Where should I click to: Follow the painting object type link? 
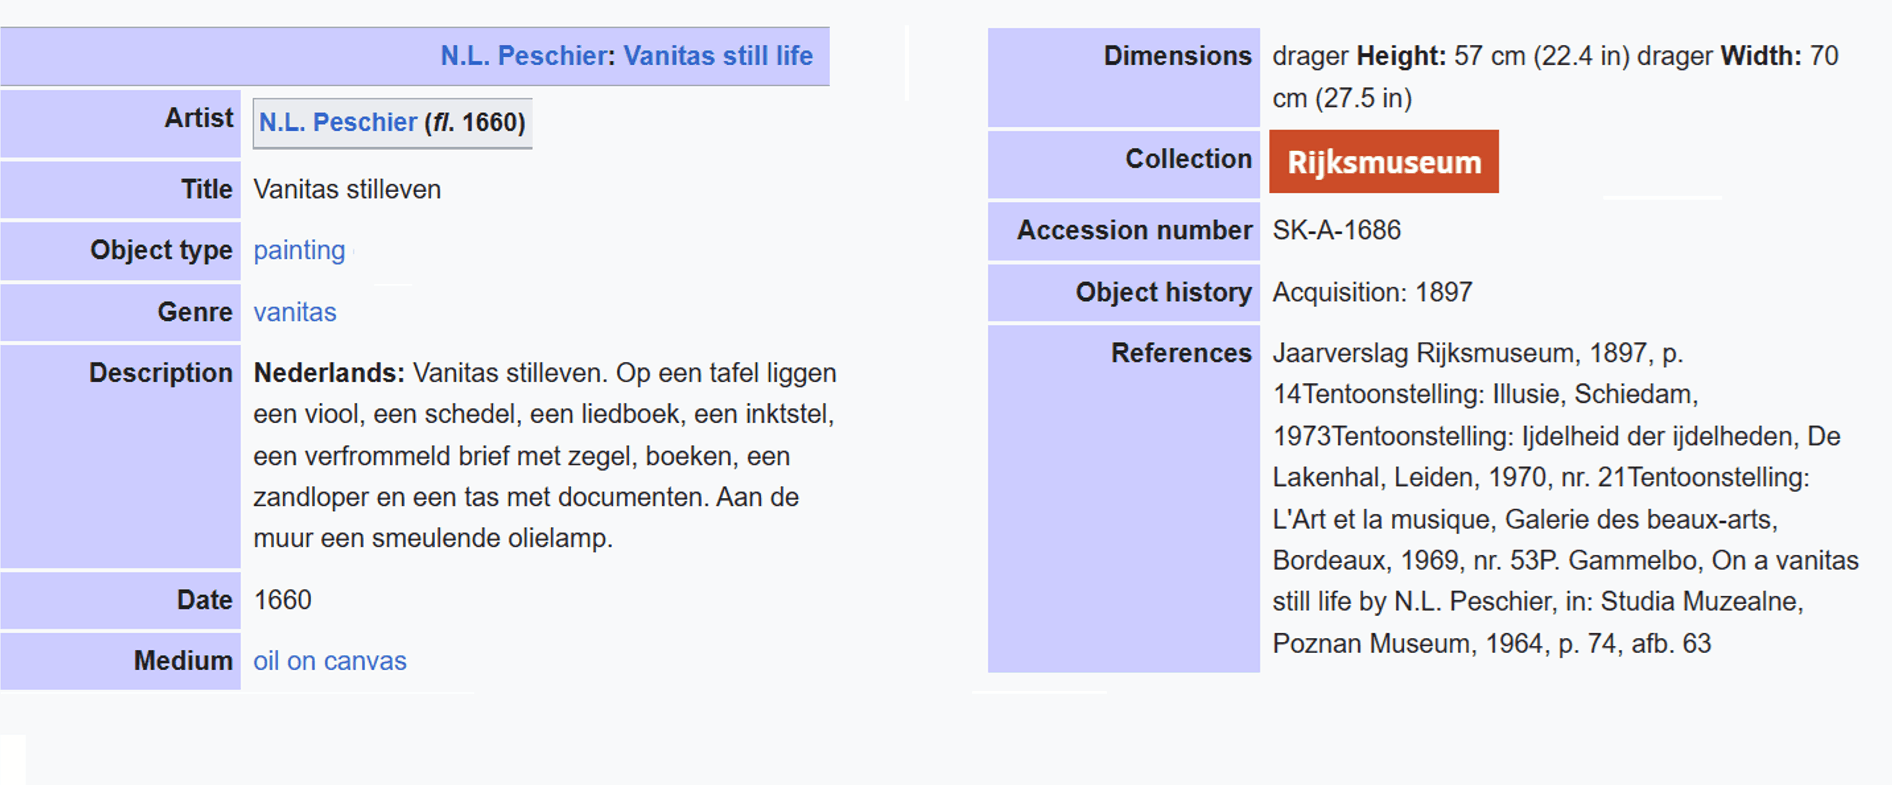click(299, 250)
